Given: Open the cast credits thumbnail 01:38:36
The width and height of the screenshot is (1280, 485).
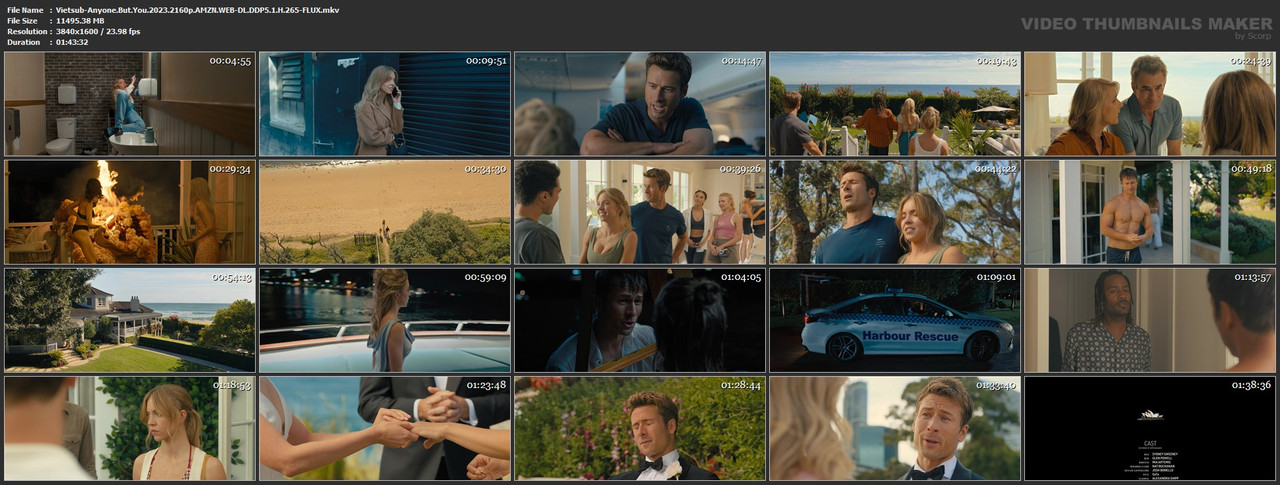Looking at the screenshot, I should (1150, 428).
